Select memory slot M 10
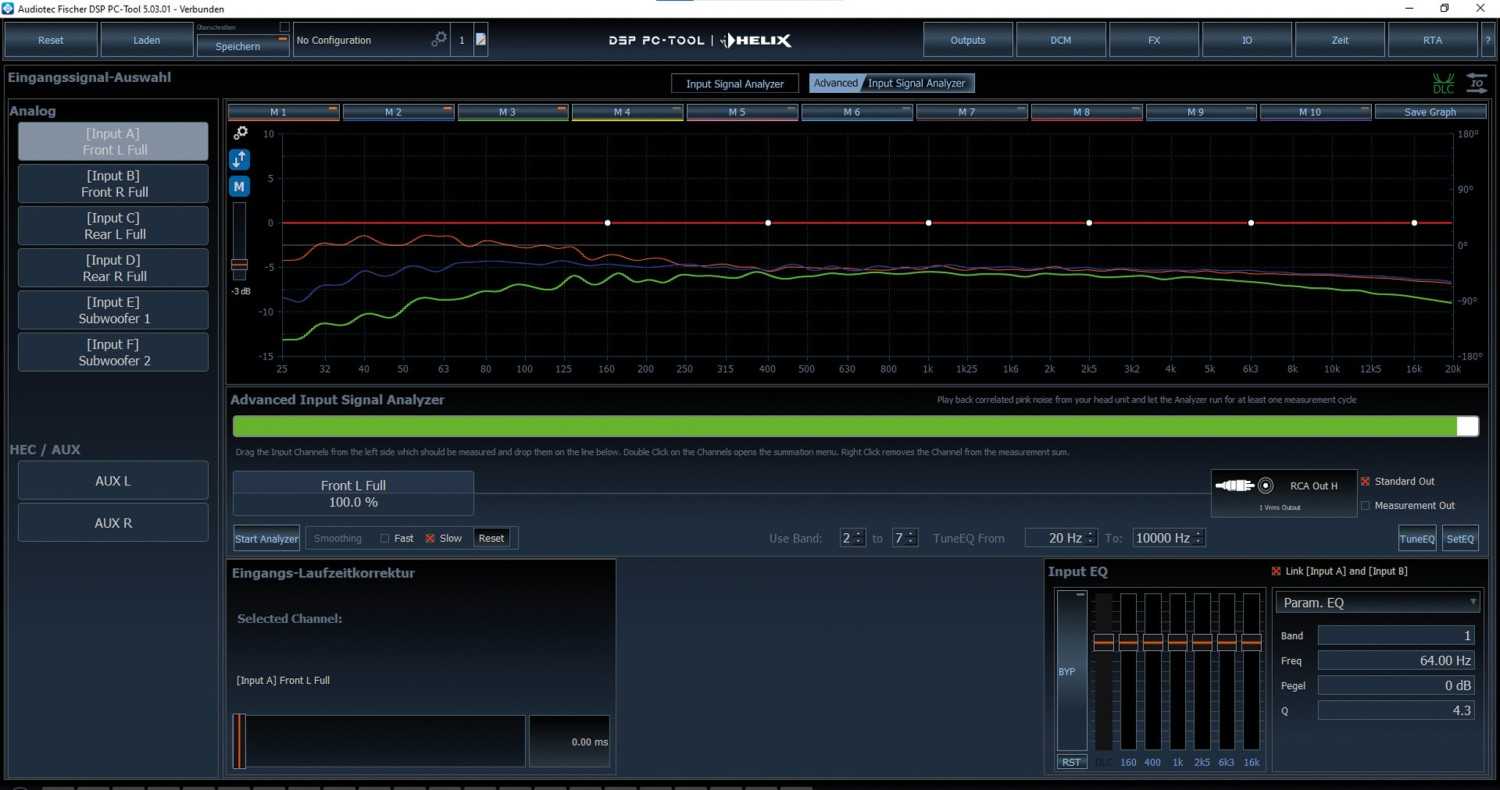Viewport: 1500px width, 790px height. [1316, 112]
